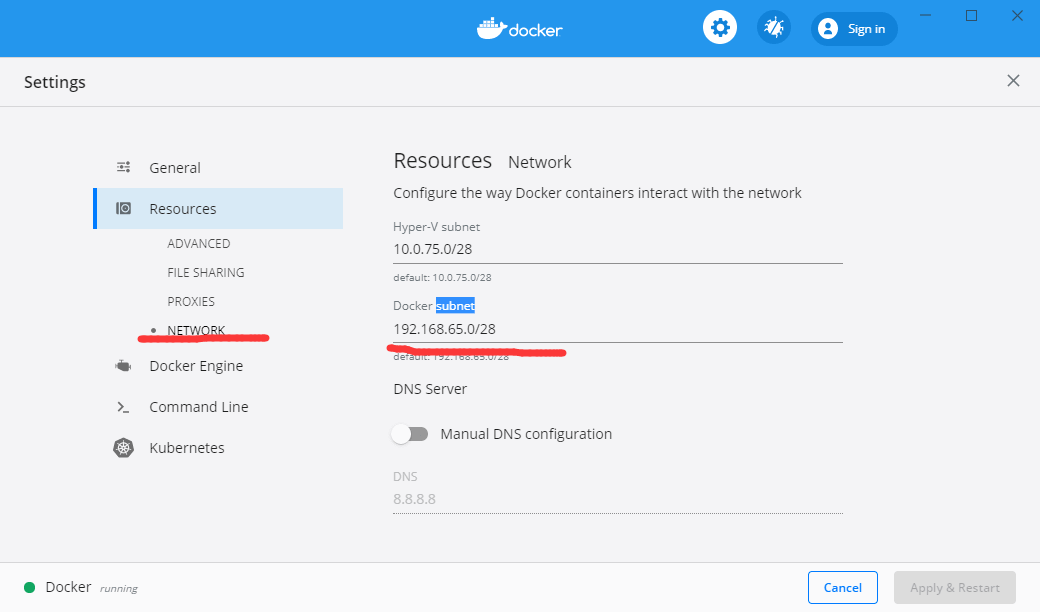Click the Docker whale logo in header
This screenshot has height=612, width=1040.
pos(491,28)
